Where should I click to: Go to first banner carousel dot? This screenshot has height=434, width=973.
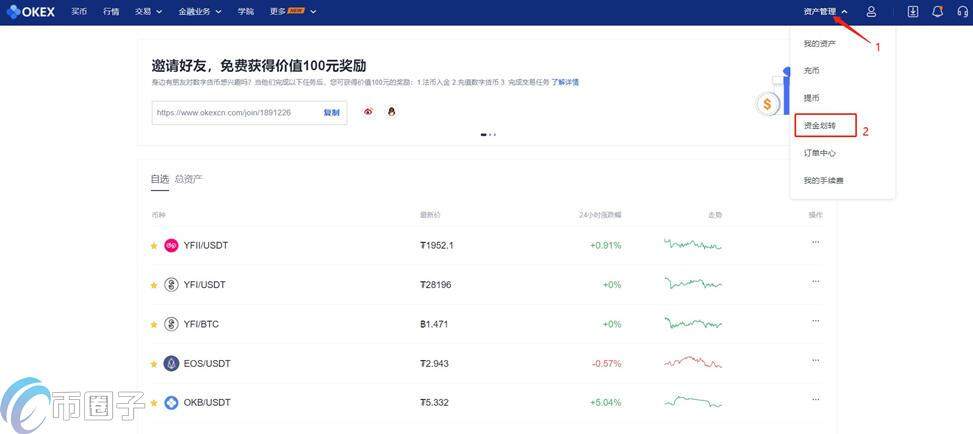point(484,134)
